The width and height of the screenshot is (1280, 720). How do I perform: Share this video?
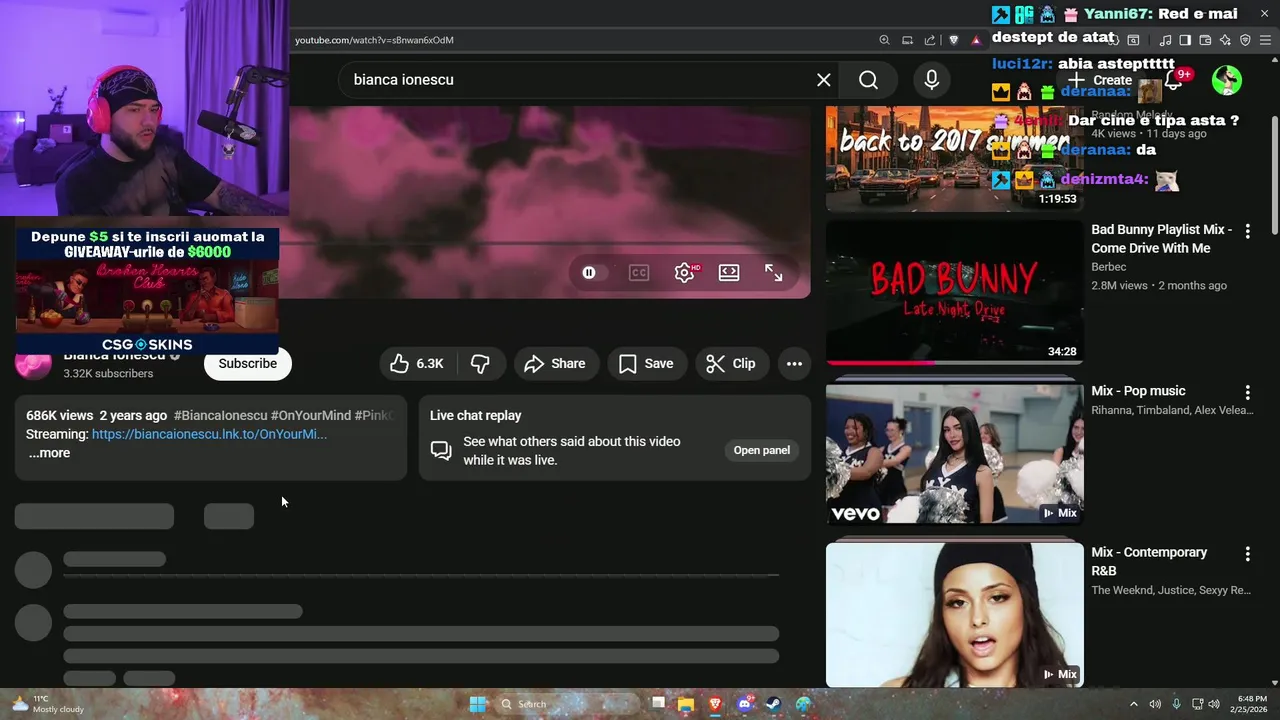click(556, 364)
